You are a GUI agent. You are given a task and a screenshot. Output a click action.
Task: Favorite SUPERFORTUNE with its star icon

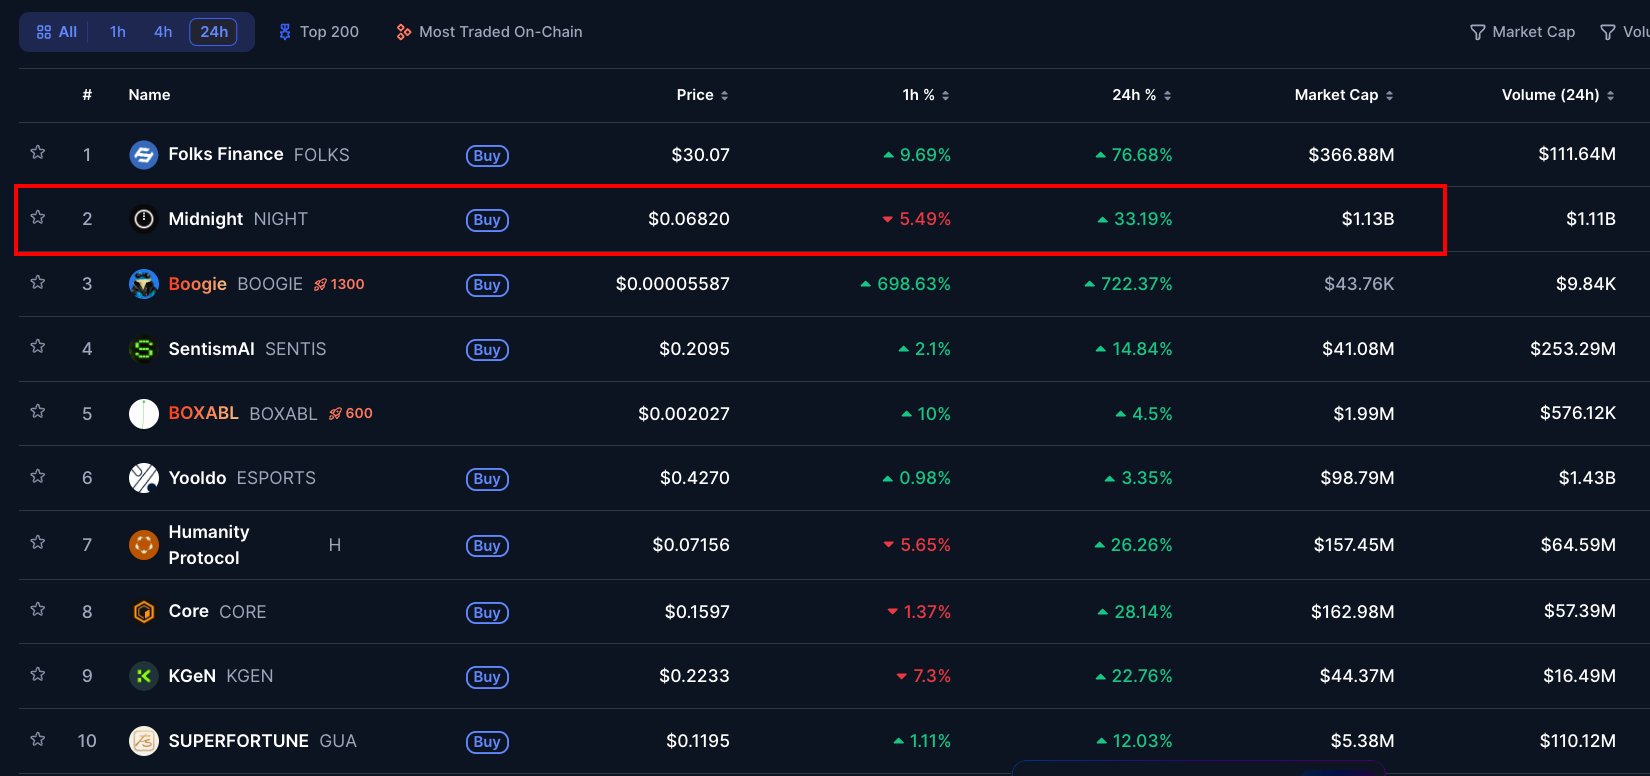(38, 739)
